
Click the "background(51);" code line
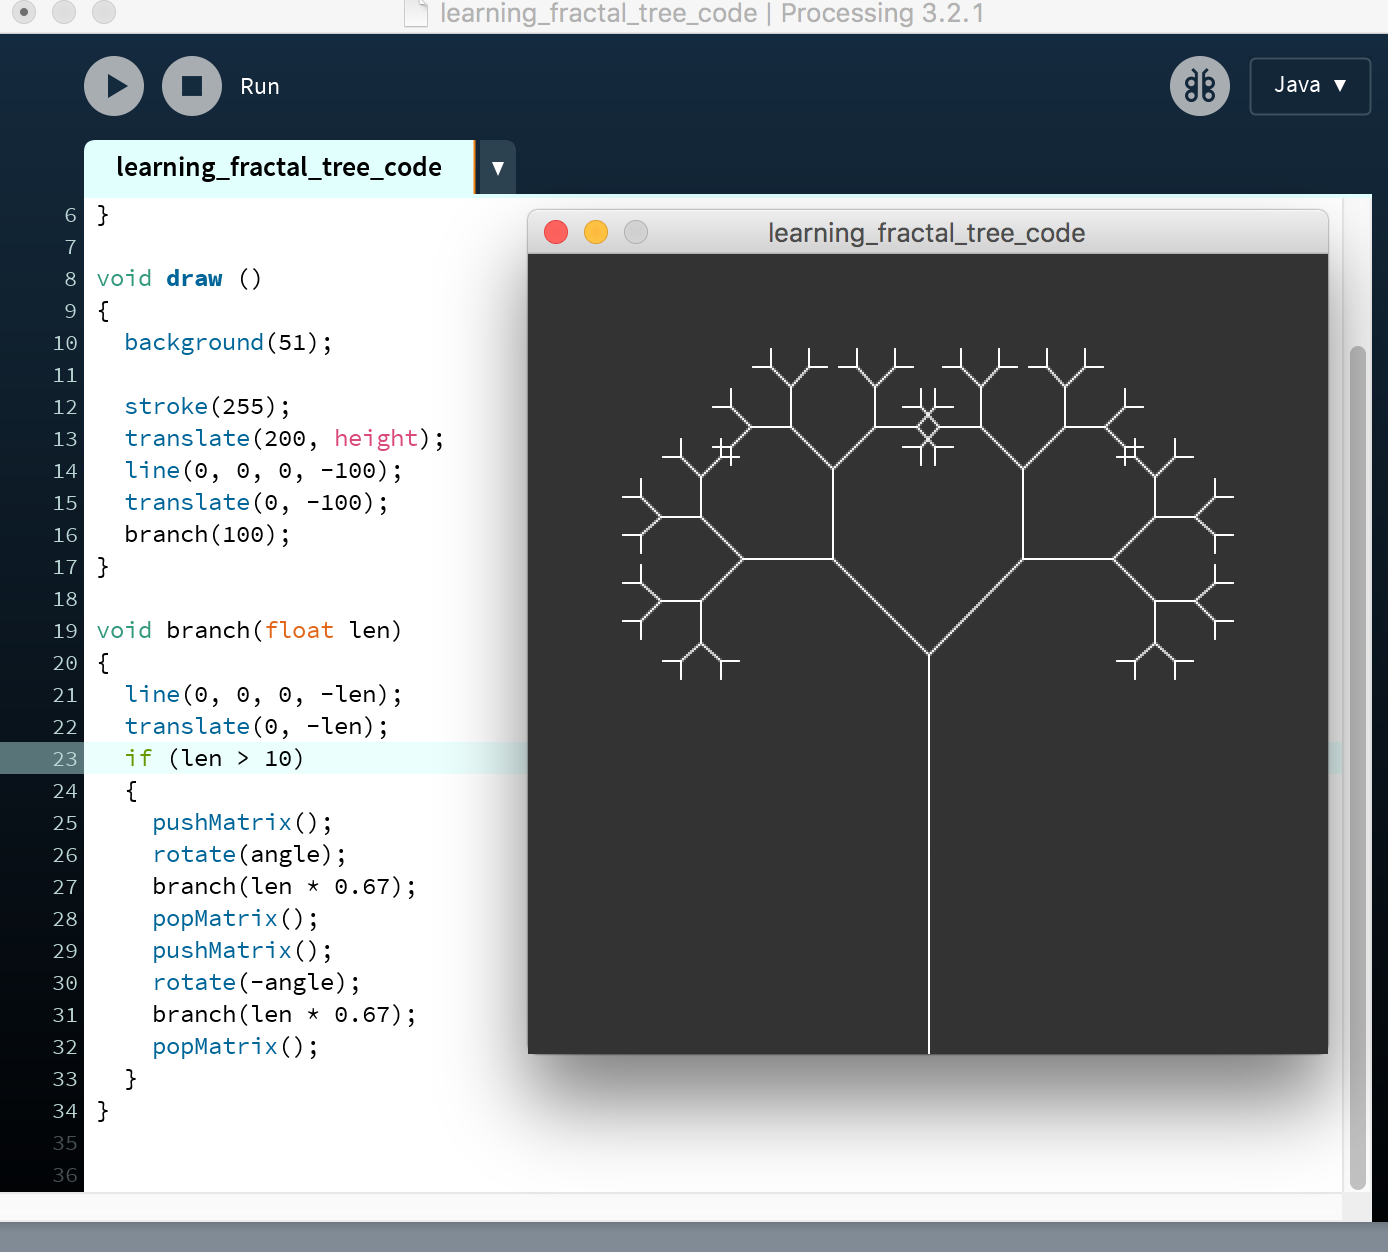click(228, 342)
